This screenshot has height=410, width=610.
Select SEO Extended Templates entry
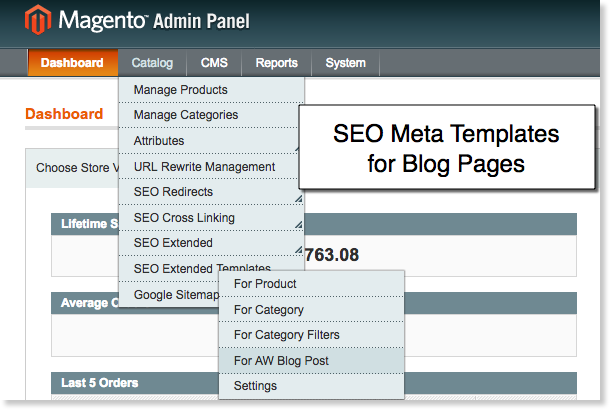(202, 268)
